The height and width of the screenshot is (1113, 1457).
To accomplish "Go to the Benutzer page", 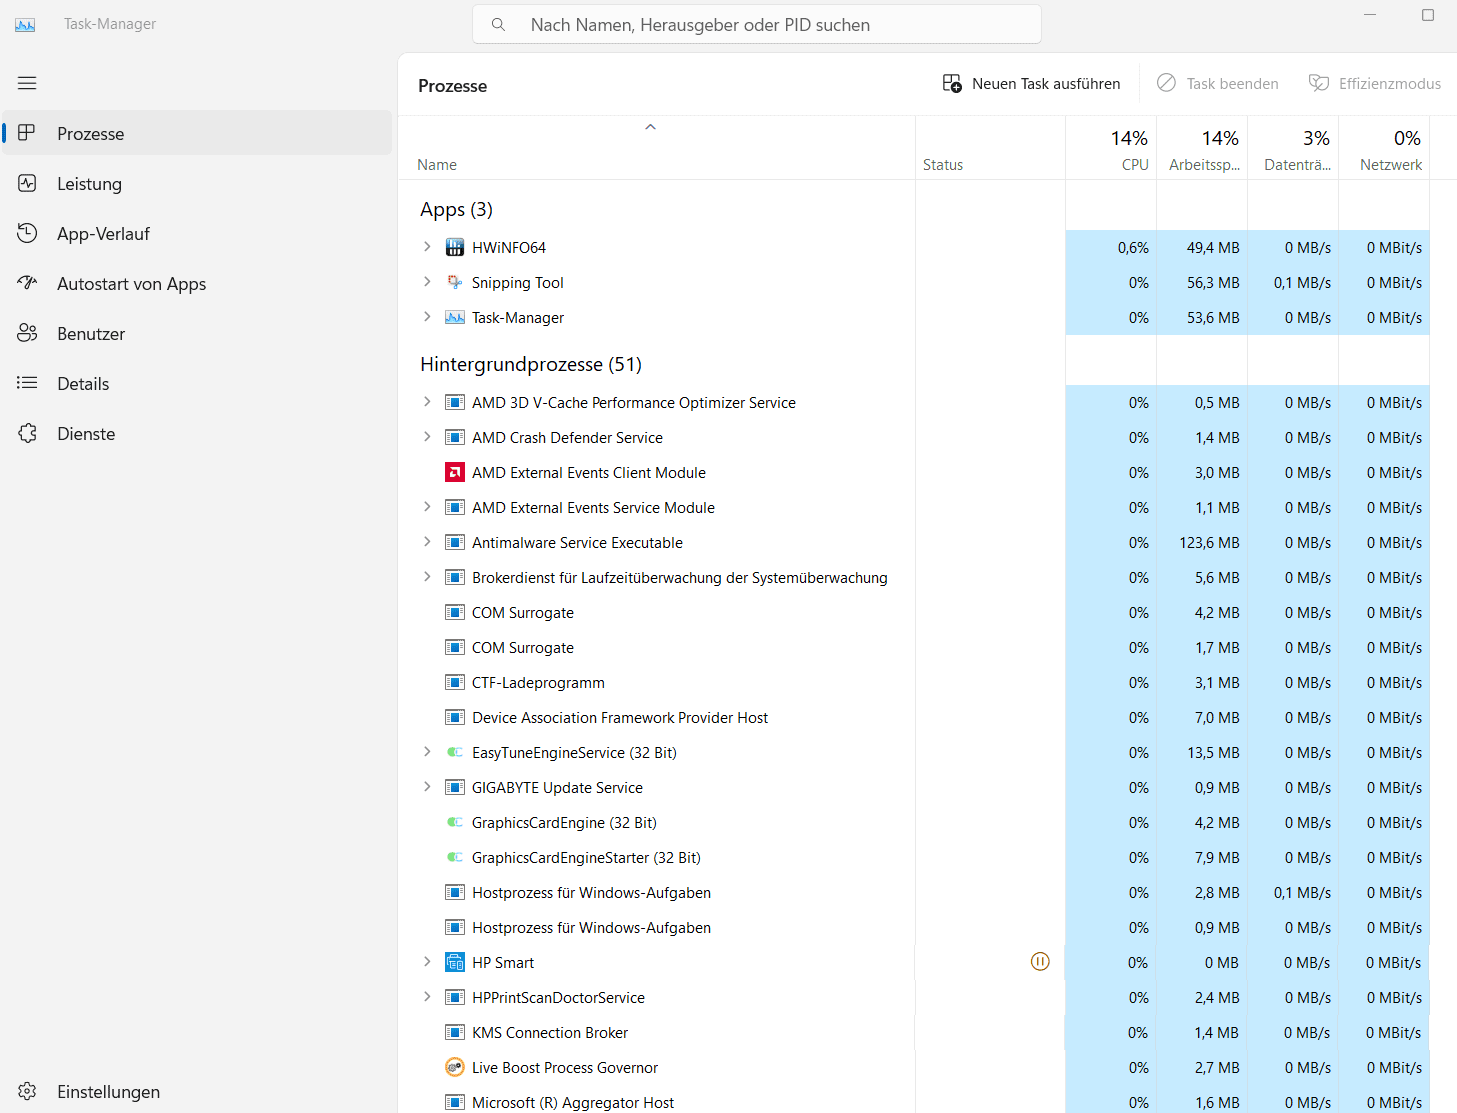I will 197,333.
